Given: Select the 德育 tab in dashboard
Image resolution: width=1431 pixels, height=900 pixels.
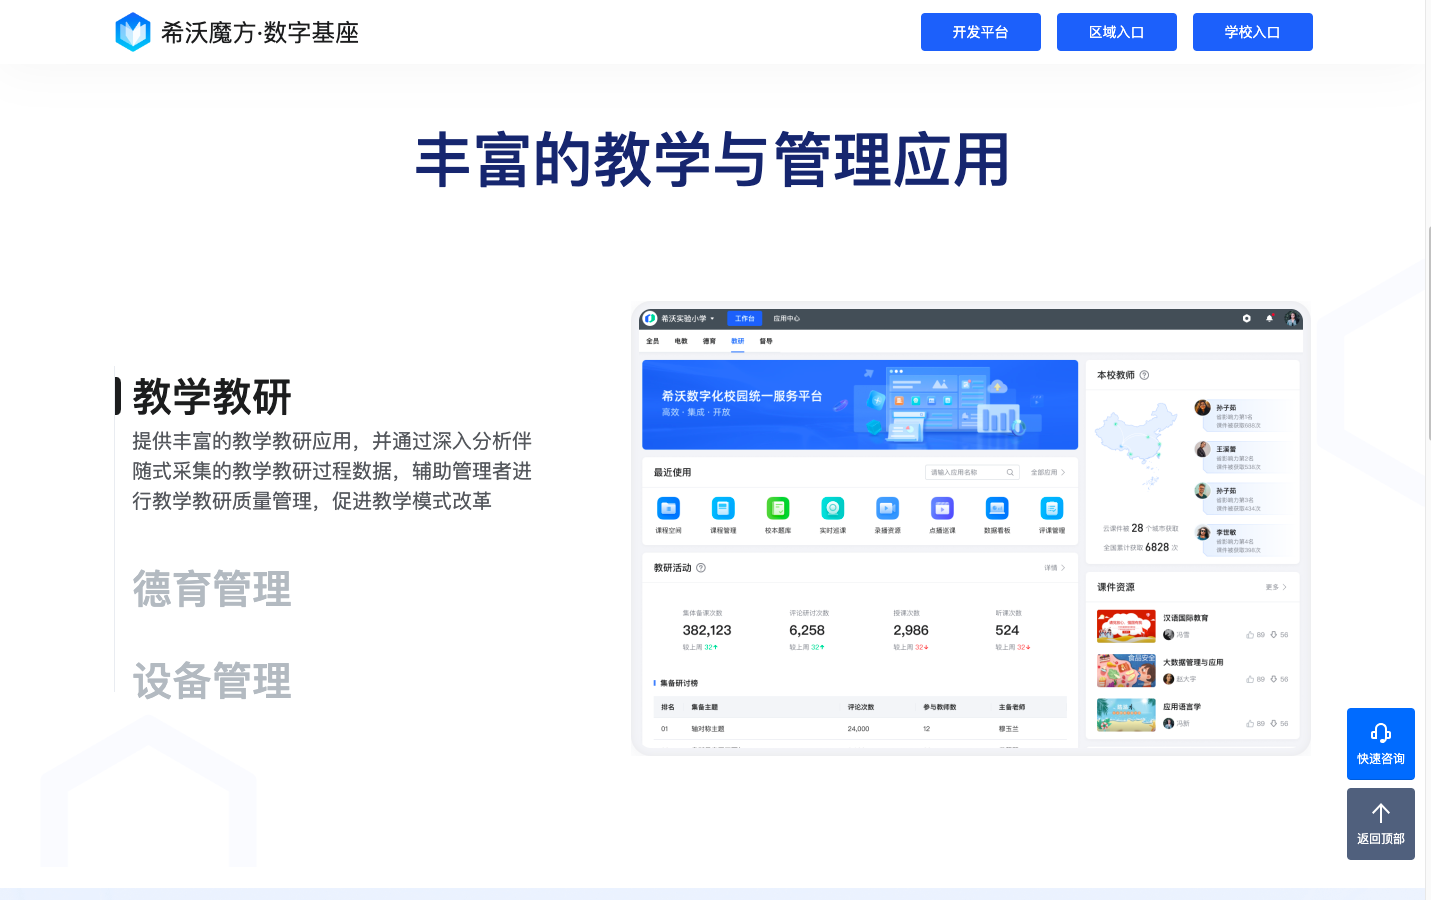Looking at the screenshot, I should pos(709,341).
